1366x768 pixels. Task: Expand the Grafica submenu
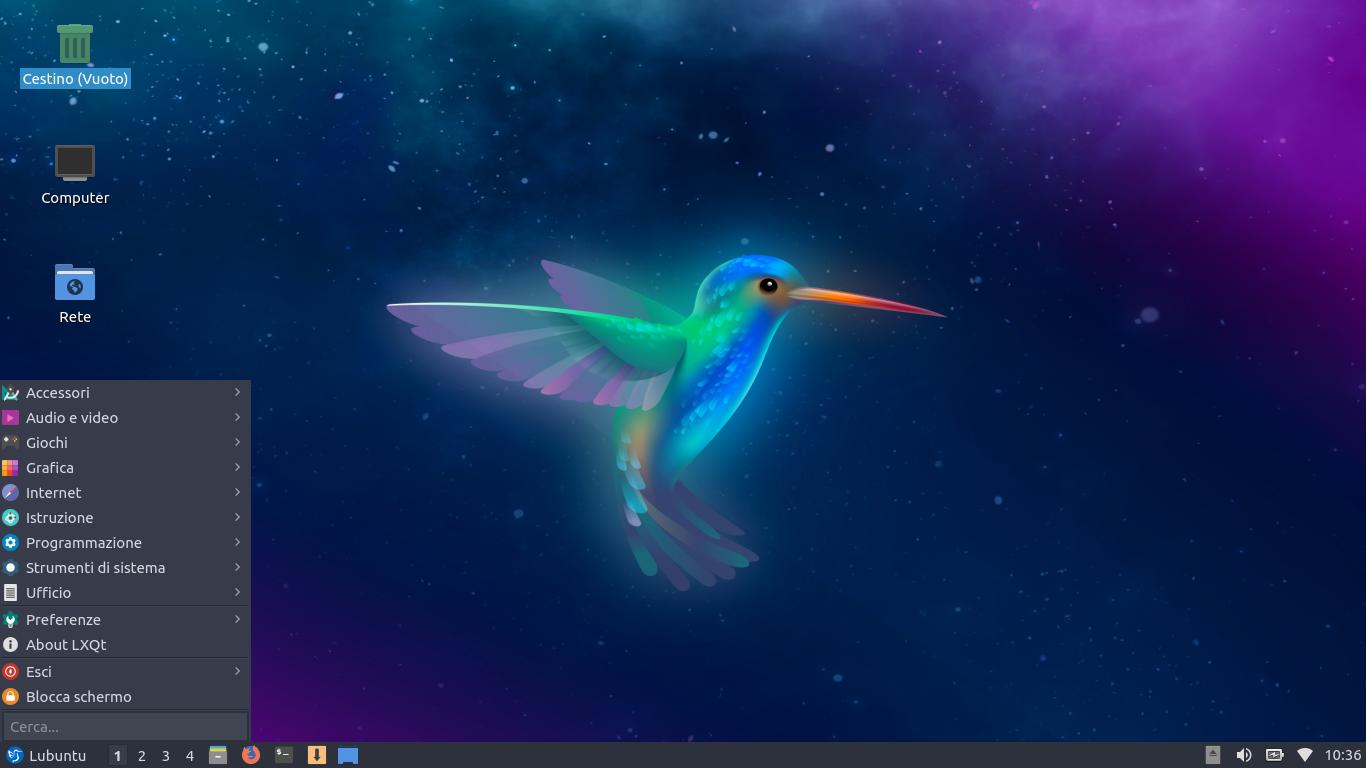(x=49, y=467)
